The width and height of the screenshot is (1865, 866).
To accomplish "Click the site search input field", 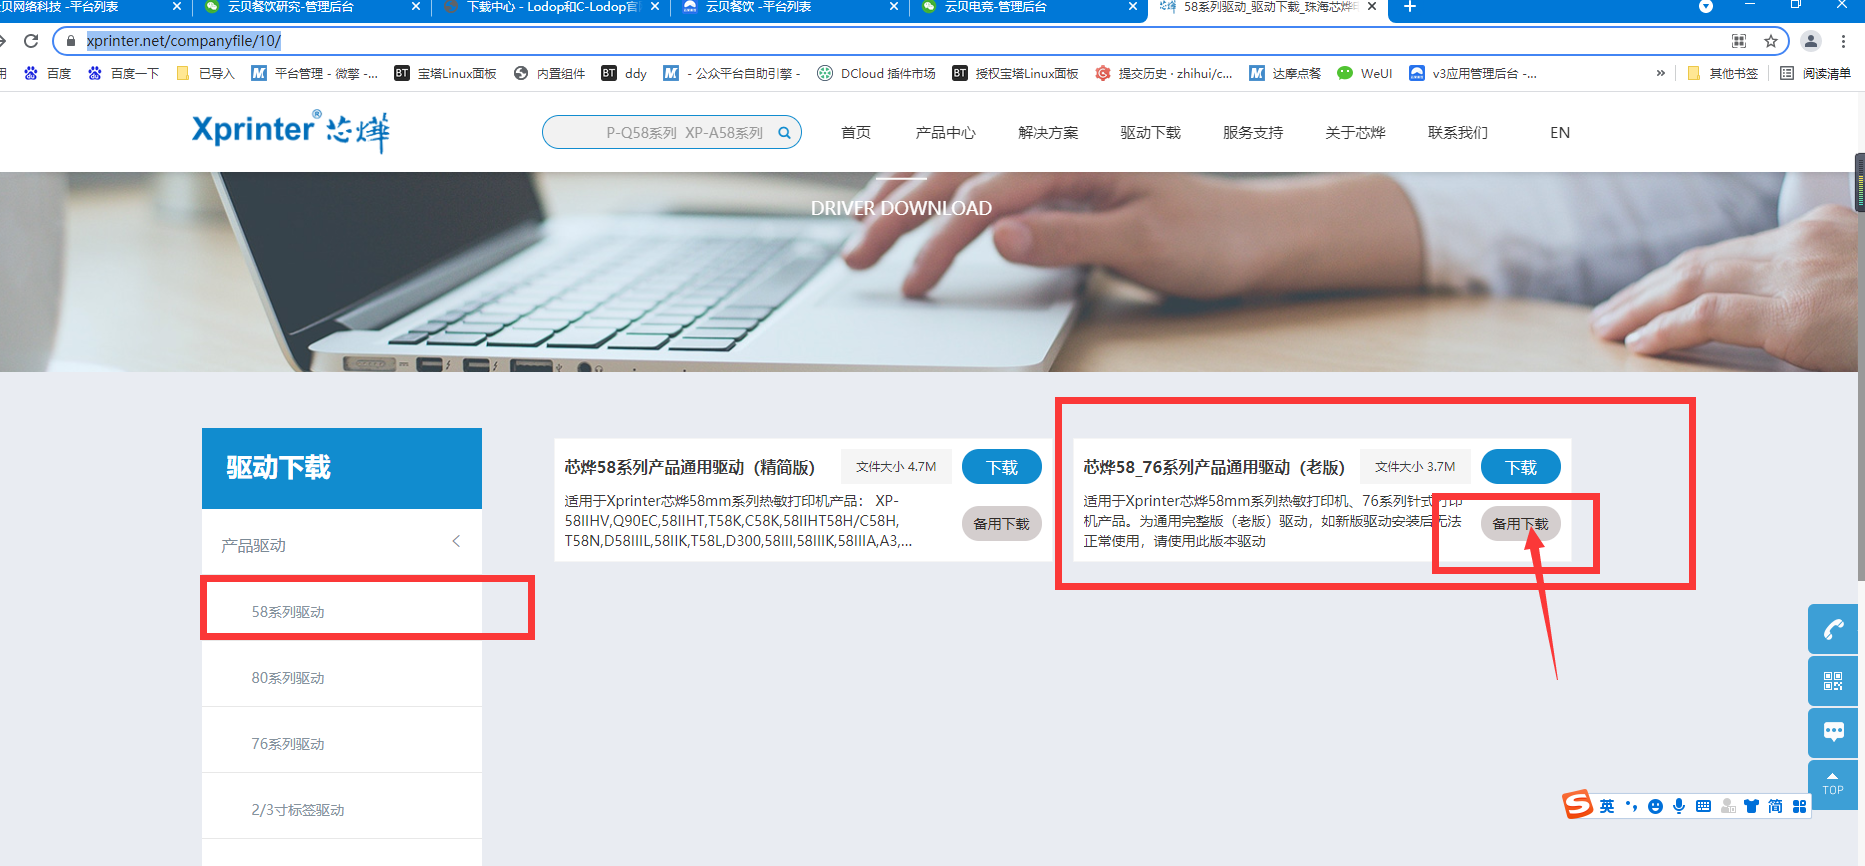I will point(672,133).
